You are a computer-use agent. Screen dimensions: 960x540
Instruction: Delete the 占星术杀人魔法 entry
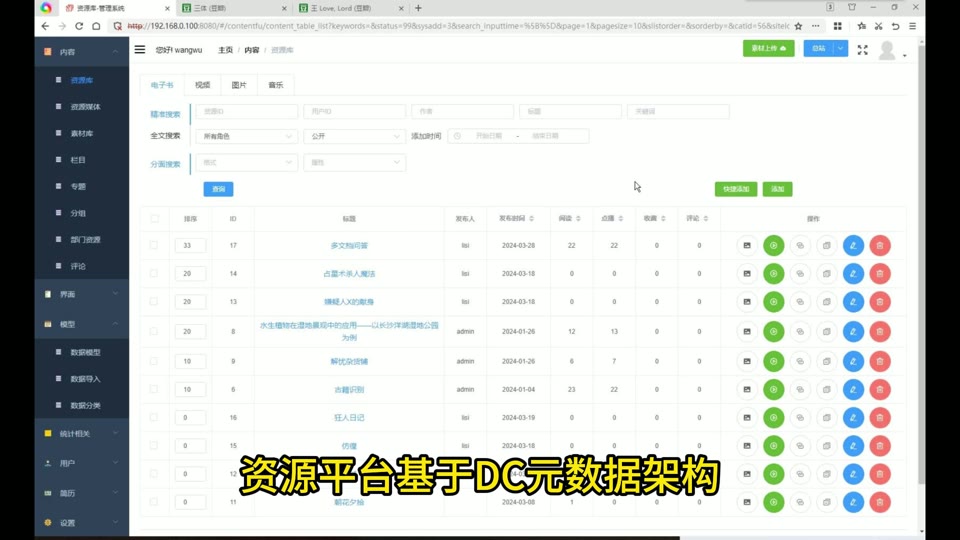coord(880,274)
